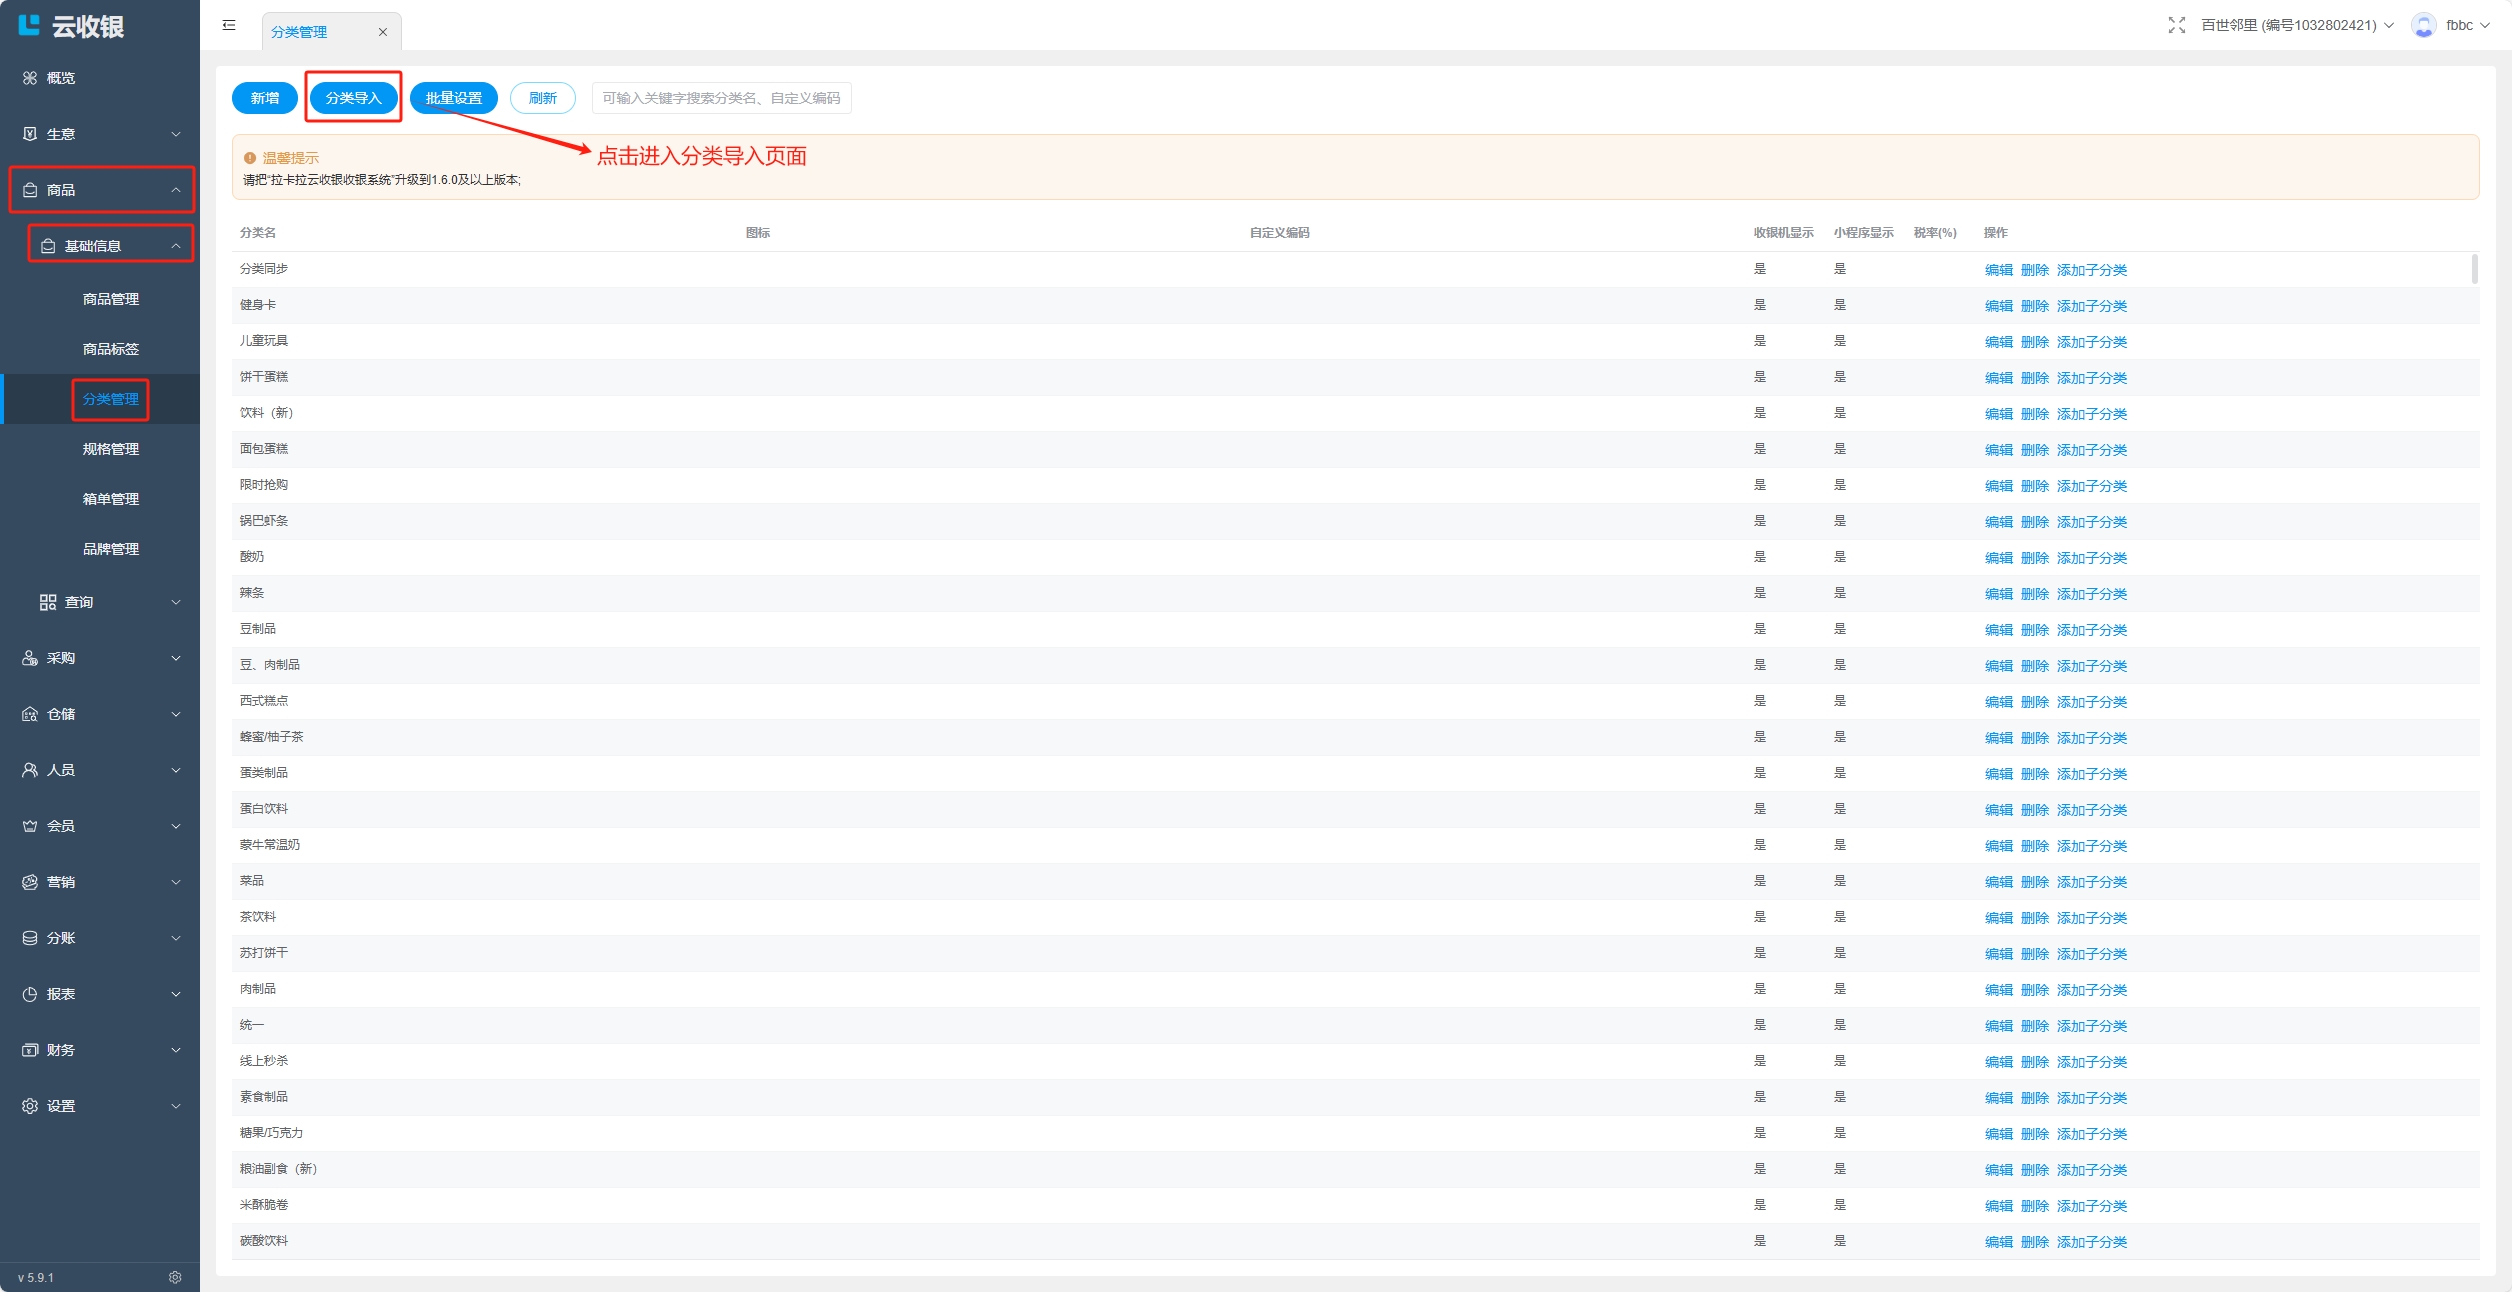Image resolution: width=2512 pixels, height=1292 pixels.
Task: Click the 分类导入 button
Action: click(353, 98)
